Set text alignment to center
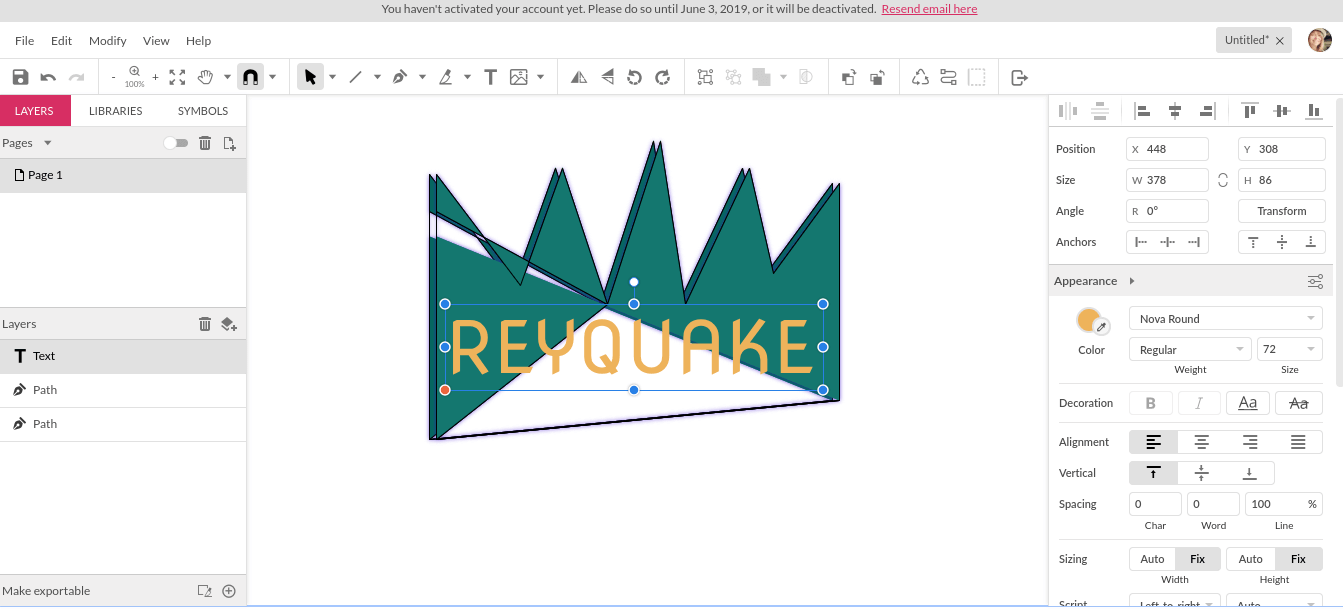 1202,442
